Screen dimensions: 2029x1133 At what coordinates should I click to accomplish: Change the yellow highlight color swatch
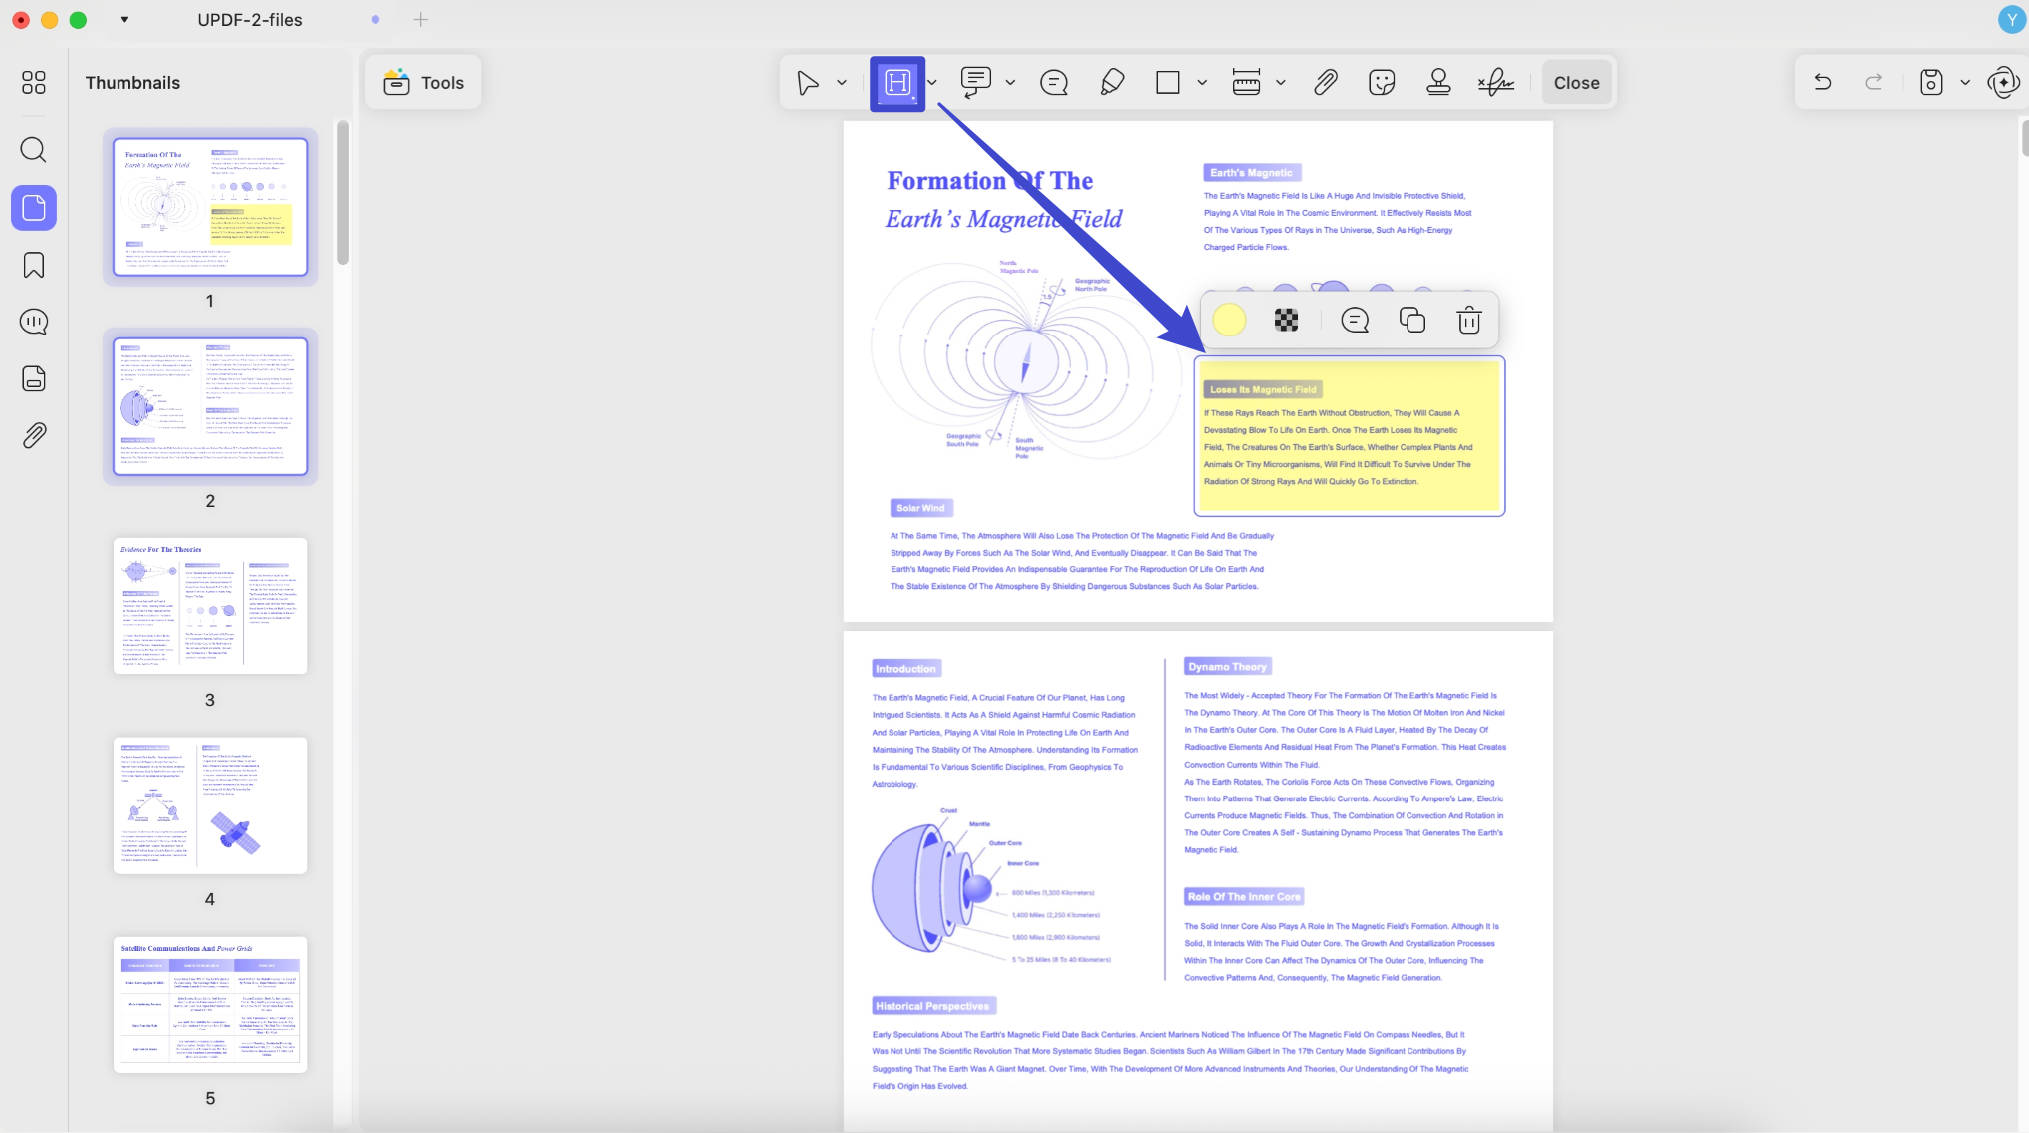(x=1229, y=320)
